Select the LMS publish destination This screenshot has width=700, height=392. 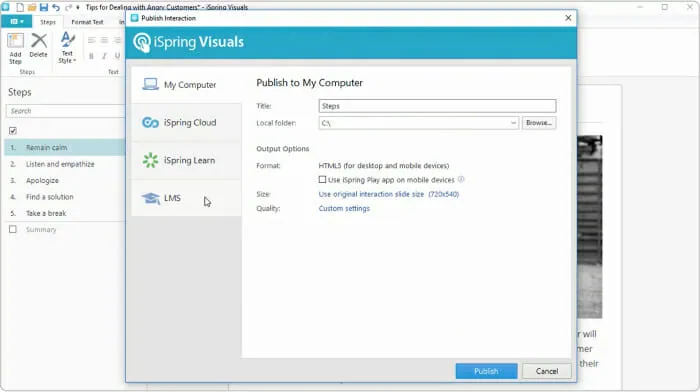(x=187, y=198)
